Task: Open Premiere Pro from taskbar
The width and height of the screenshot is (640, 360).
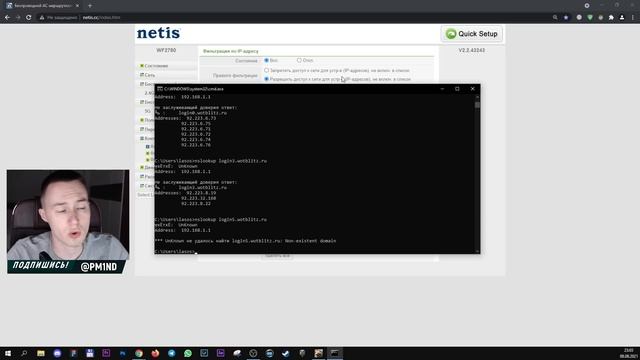Action: point(106,353)
